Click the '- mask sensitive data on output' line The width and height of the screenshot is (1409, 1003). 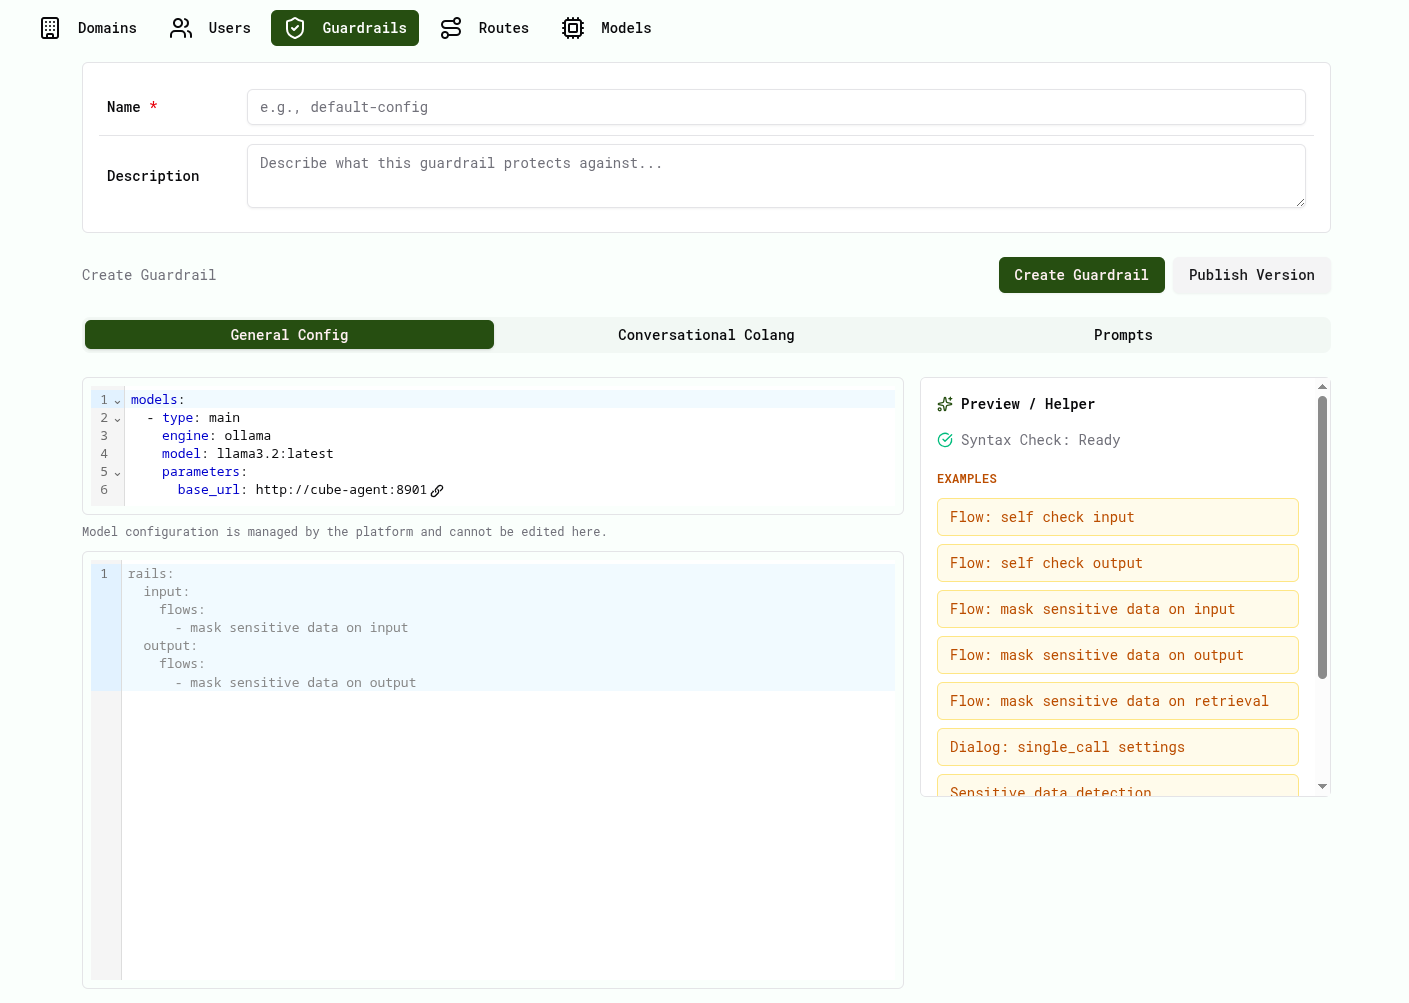[295, 683]
